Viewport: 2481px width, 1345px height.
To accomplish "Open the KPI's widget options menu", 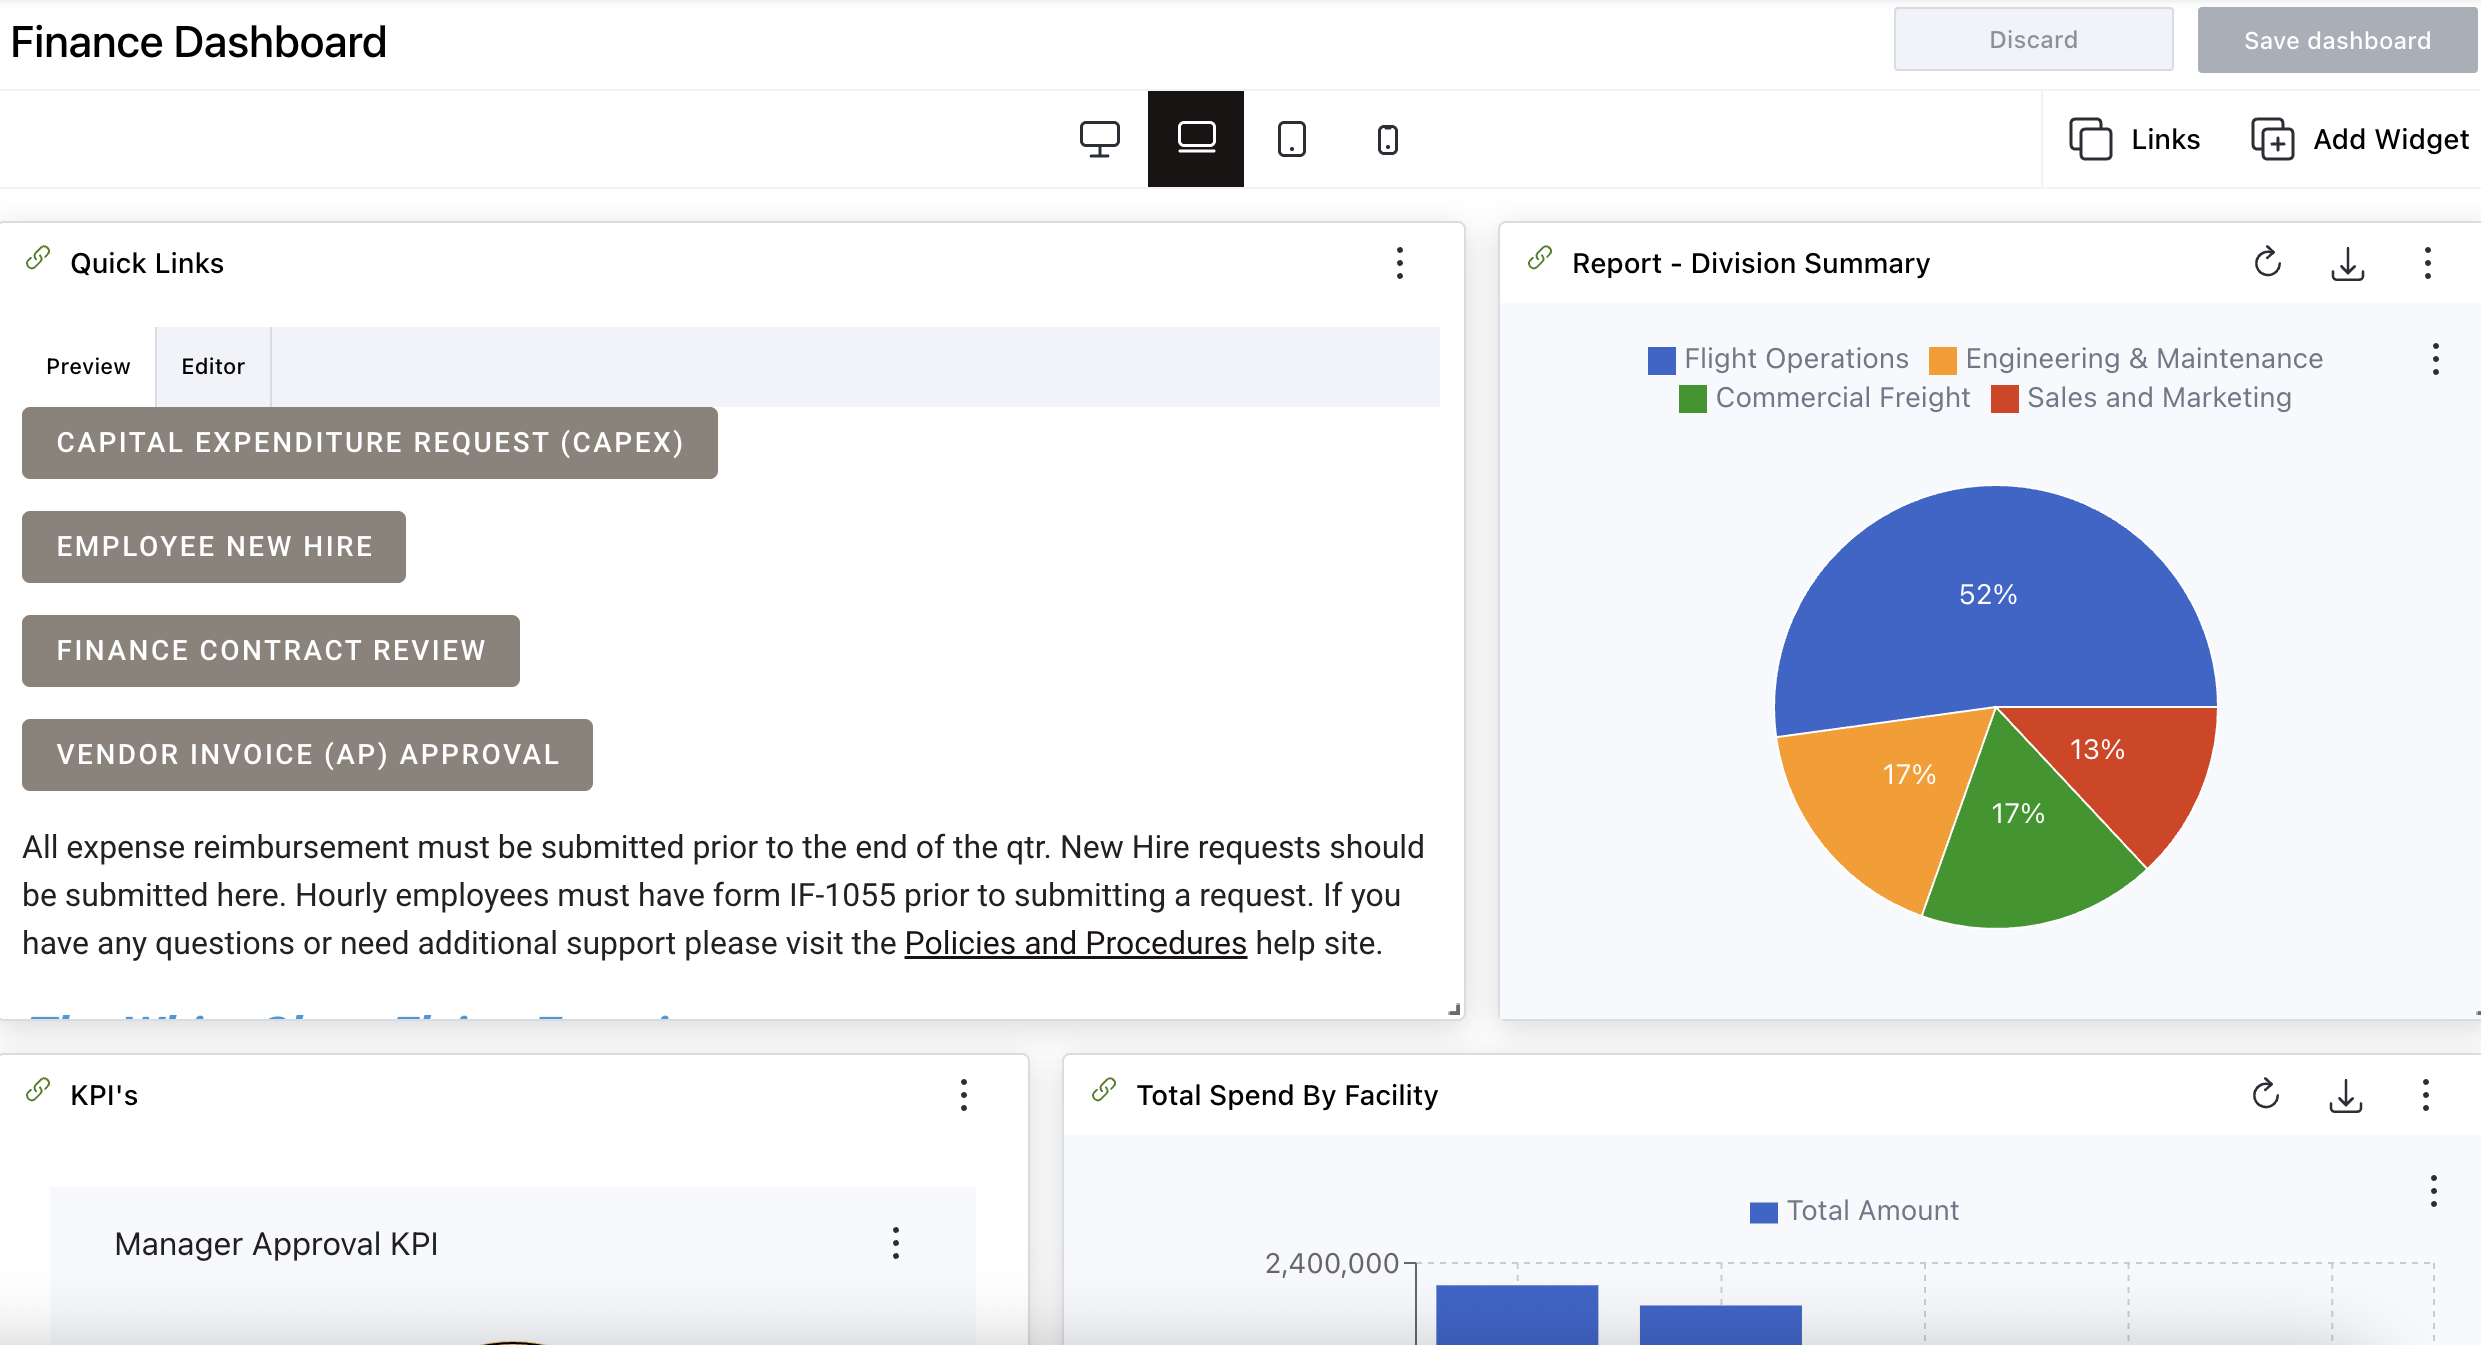I will [963, 1095].
